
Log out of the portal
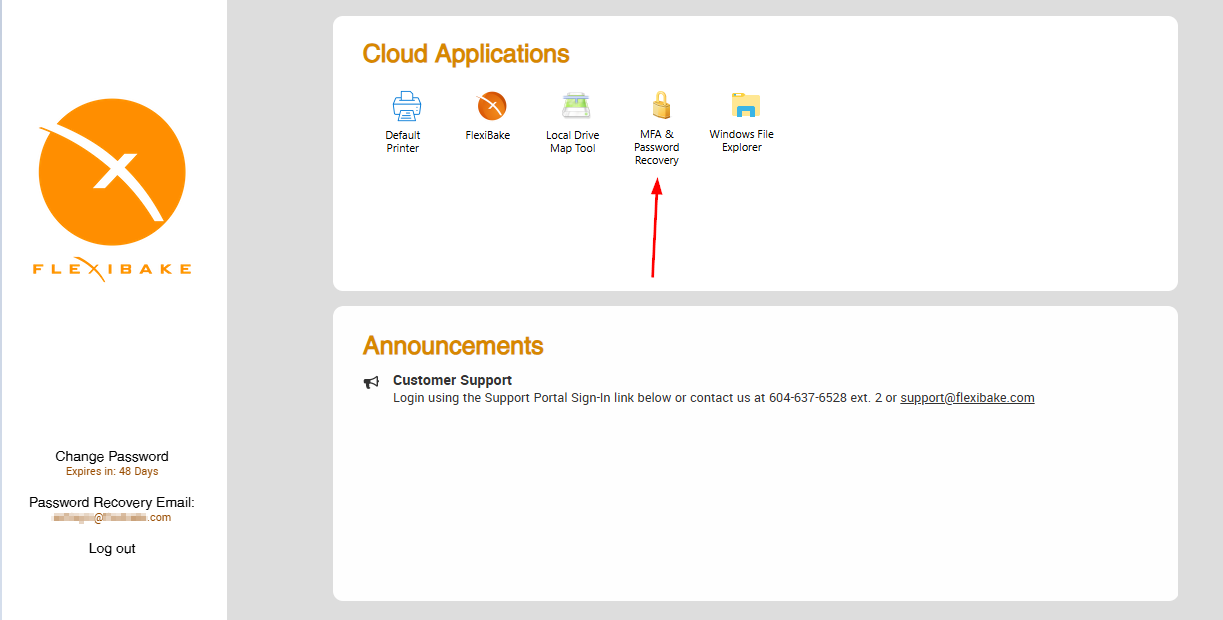click(x=112, y=548)
